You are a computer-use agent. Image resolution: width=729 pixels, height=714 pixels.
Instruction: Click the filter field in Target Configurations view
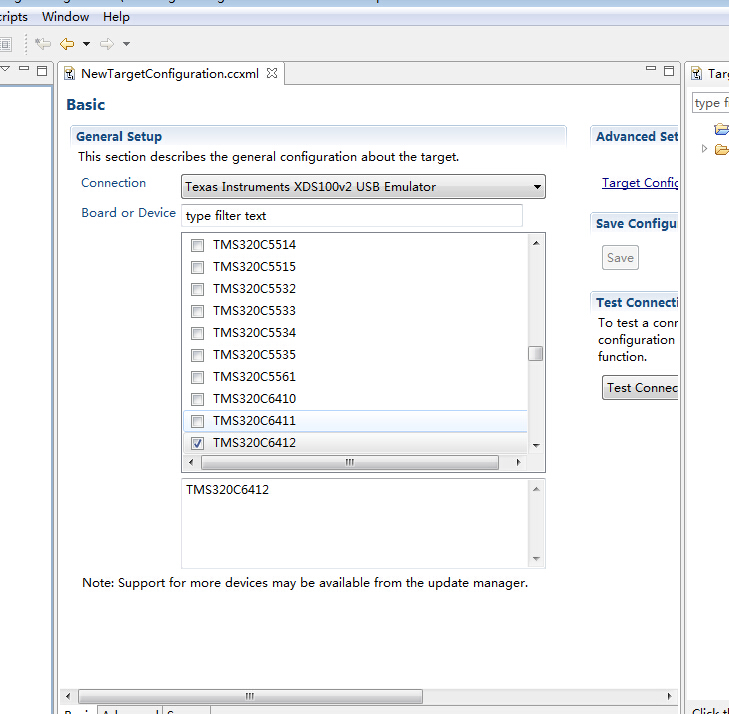(x=711, y=103)
